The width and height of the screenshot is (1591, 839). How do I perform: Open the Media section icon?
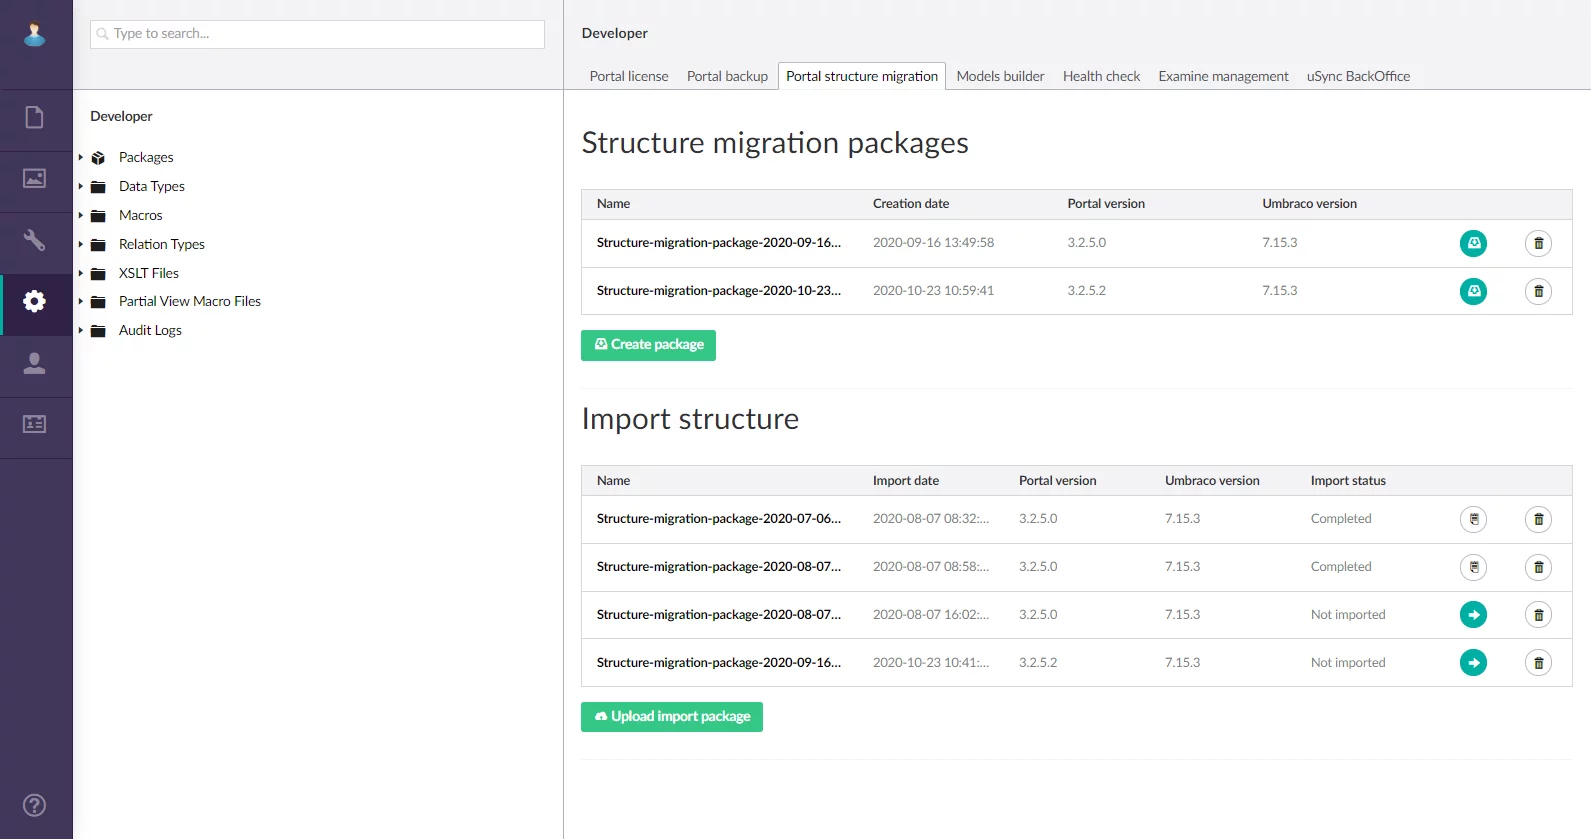pos(35,179)
